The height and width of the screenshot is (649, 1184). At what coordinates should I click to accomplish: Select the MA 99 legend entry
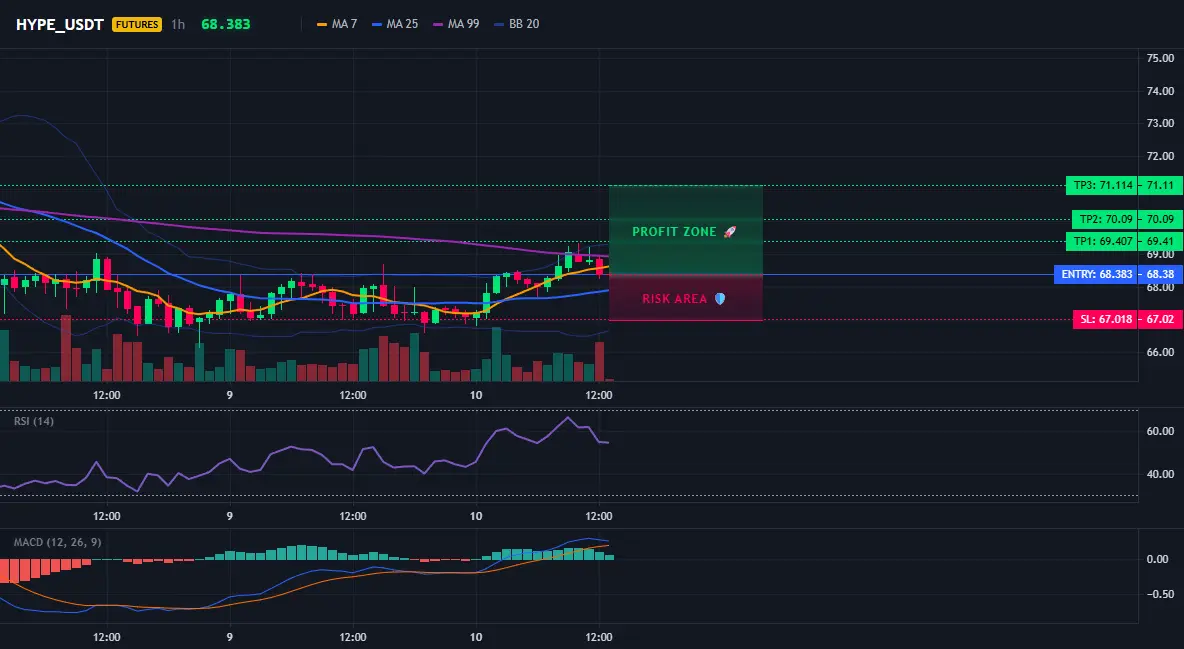click(x=456, y=24)
